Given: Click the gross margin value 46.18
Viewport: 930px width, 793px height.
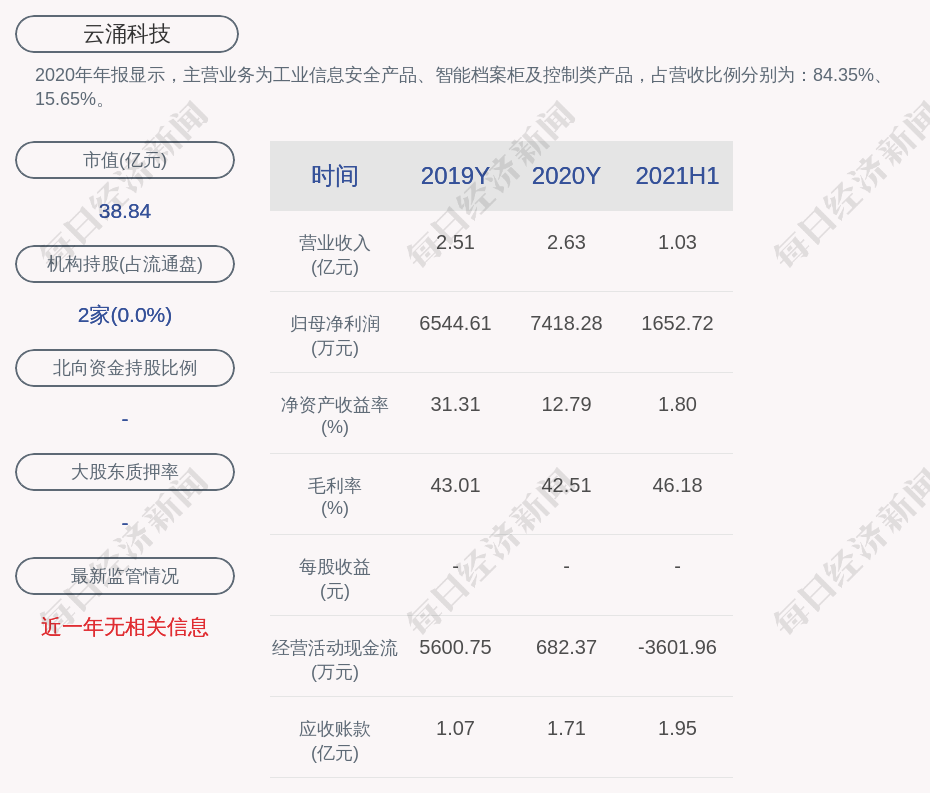Looking at the screenshot, I should 677,486.
